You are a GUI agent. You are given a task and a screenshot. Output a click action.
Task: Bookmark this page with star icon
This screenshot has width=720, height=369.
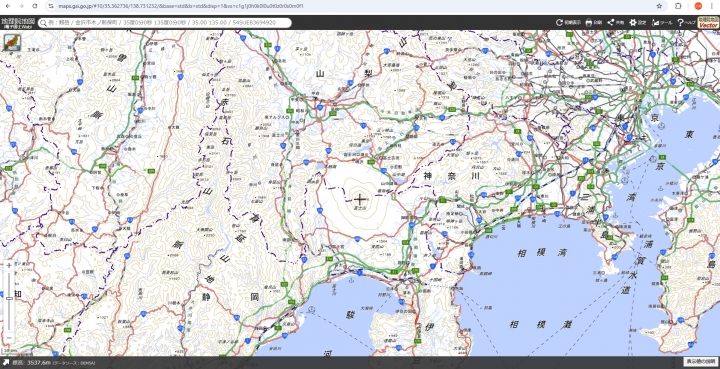[x=659, y=6]
